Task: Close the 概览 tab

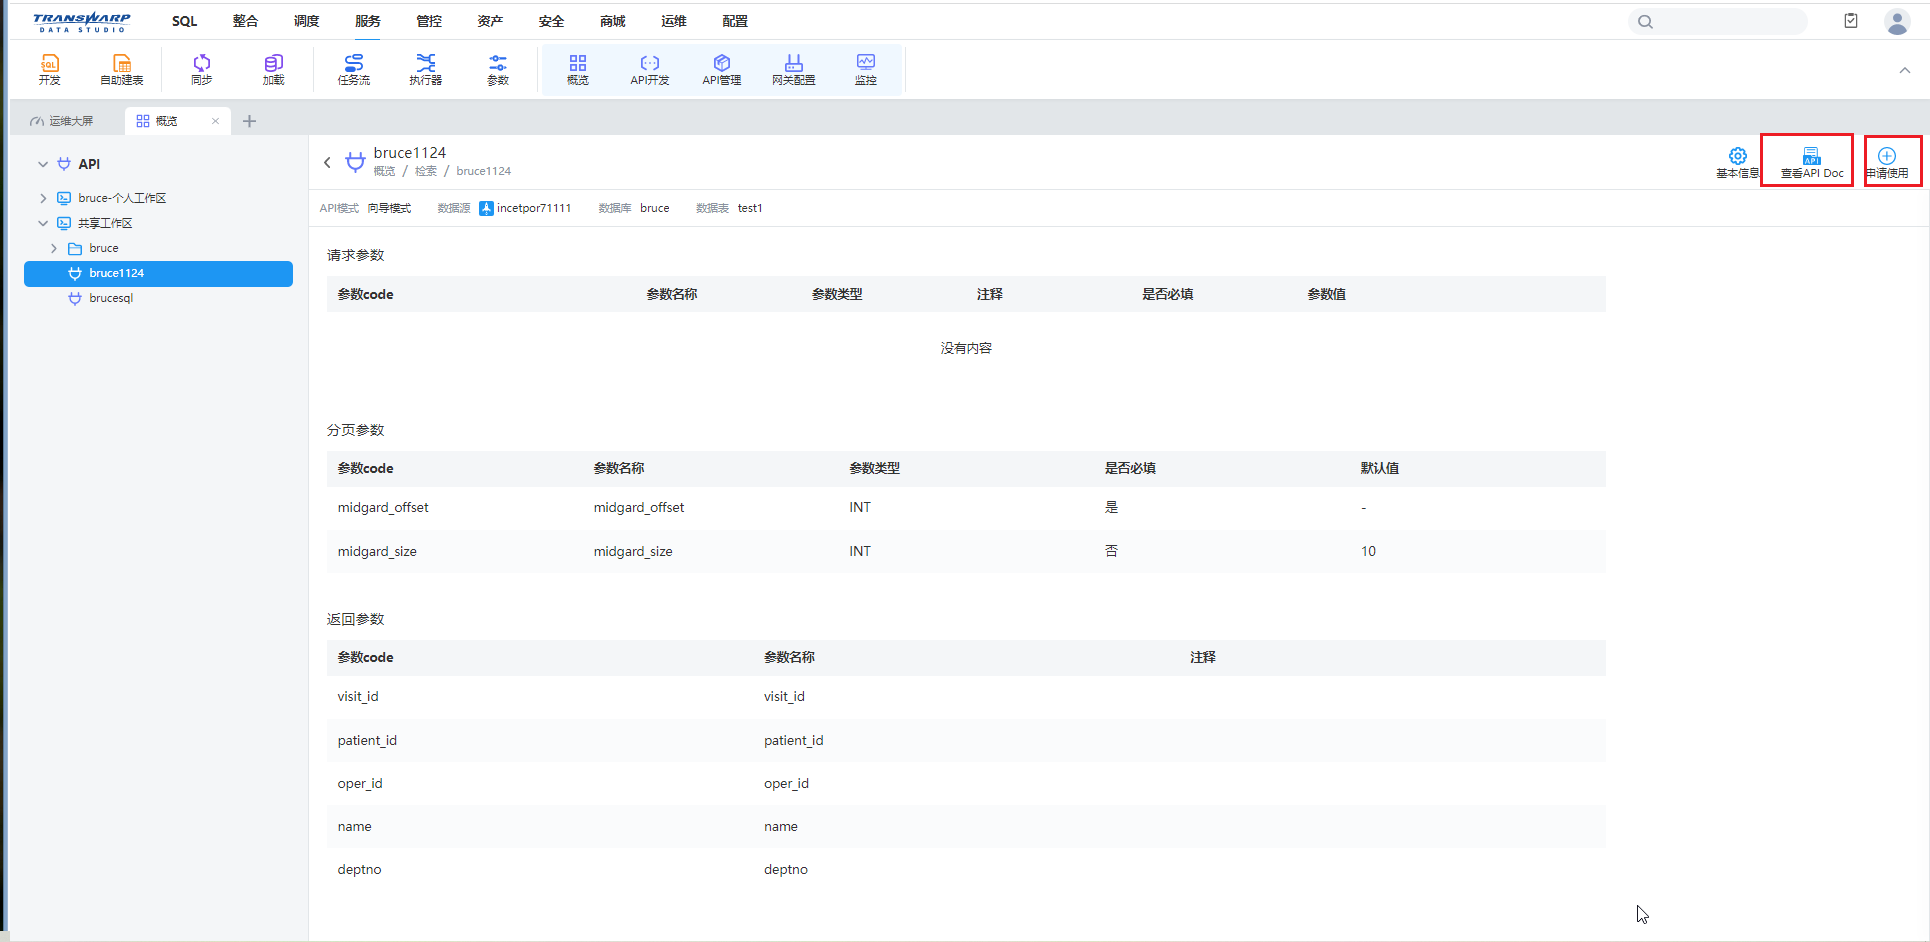Action: coord(215,121)
